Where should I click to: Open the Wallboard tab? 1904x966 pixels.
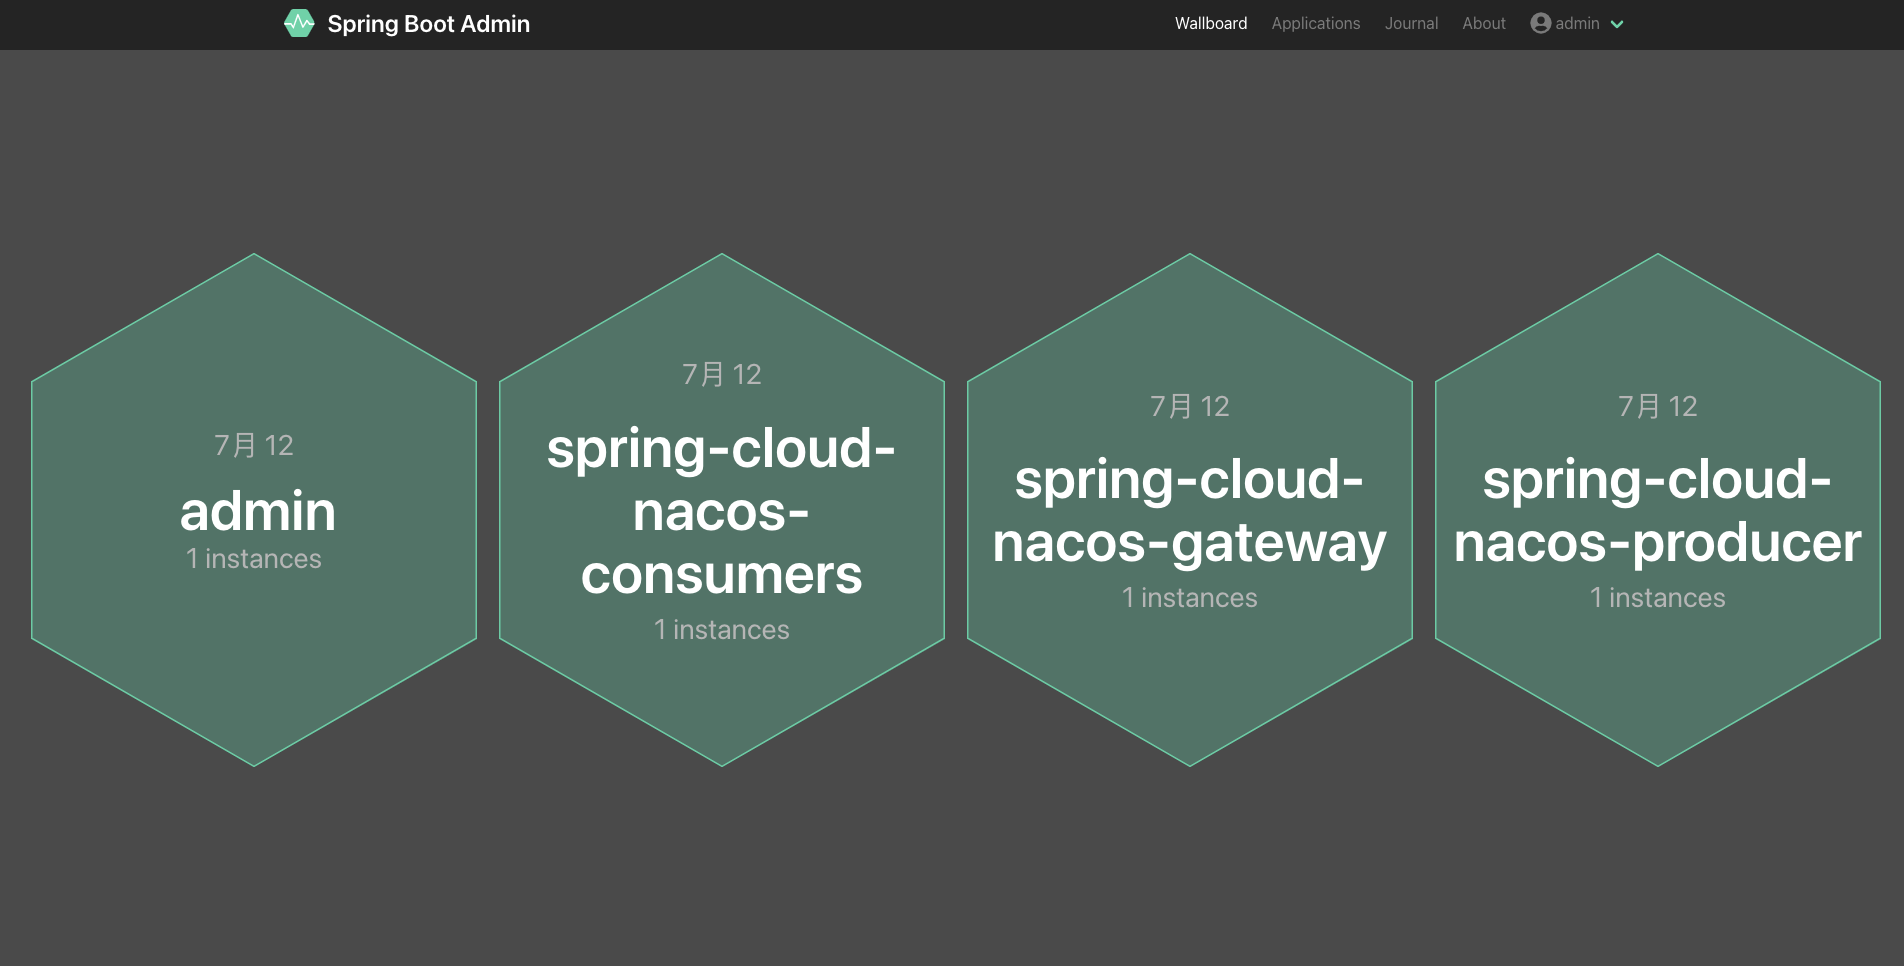[1210, 23]
